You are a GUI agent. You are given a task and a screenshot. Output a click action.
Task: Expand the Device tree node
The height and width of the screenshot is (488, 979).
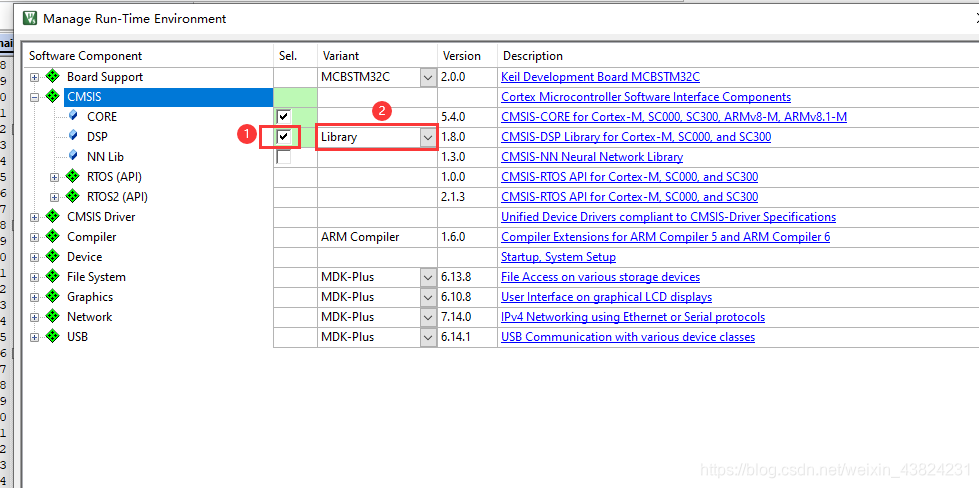click(34, 256)
